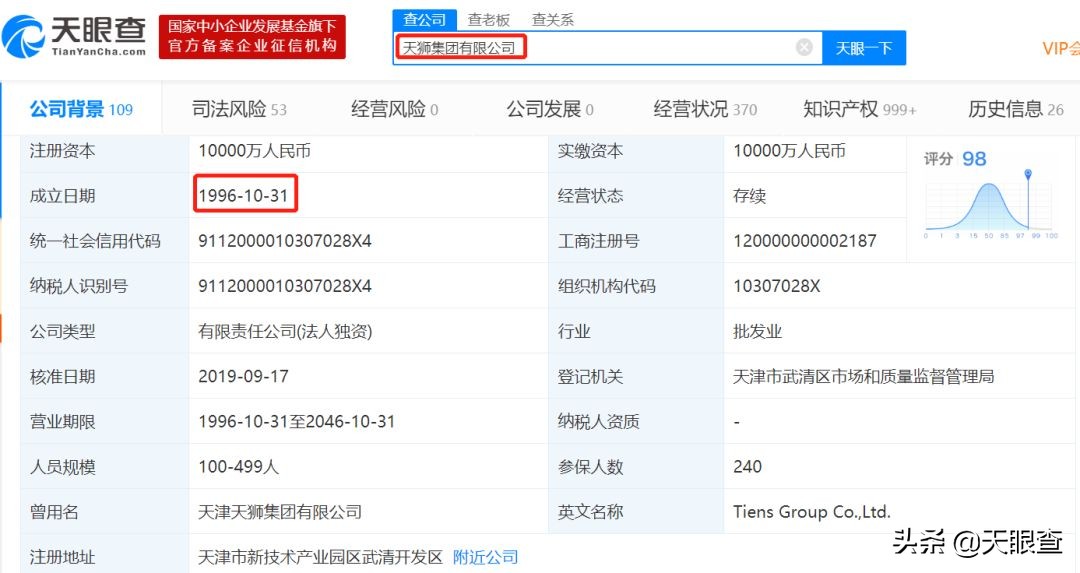Click the TianYanCha logo

click(x=74, y=36)
